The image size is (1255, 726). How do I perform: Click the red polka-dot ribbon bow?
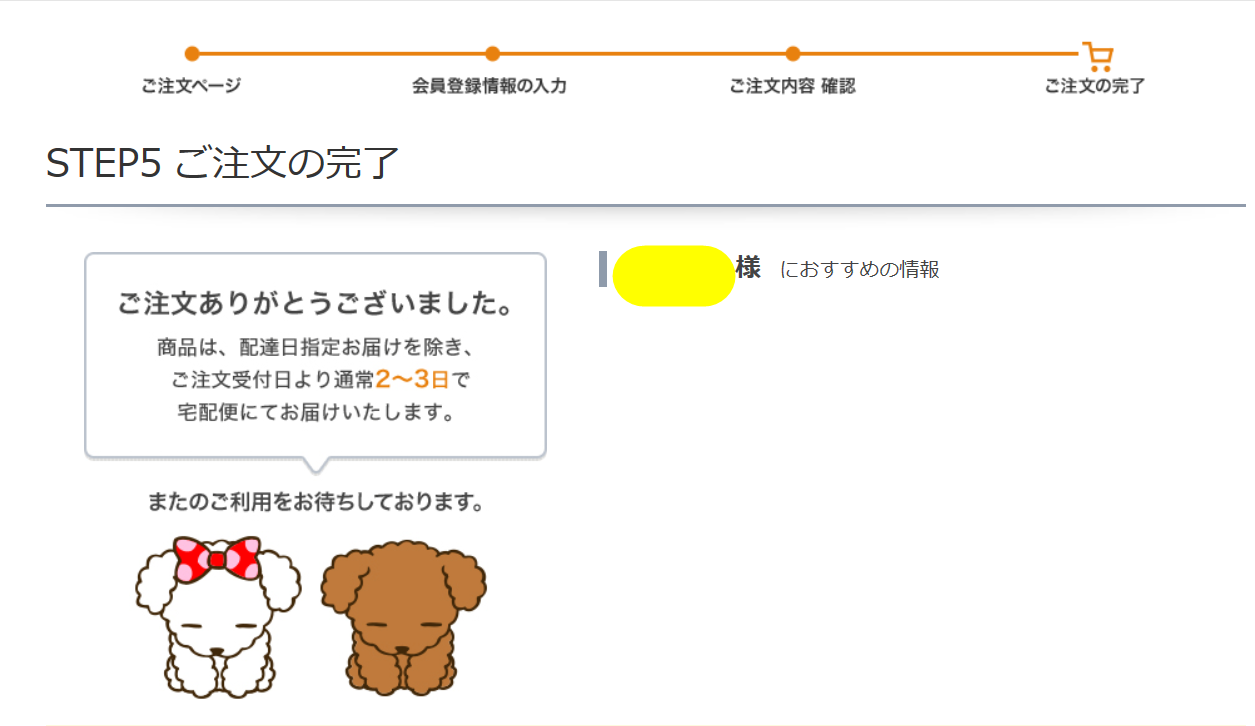(x=217, y=560)
